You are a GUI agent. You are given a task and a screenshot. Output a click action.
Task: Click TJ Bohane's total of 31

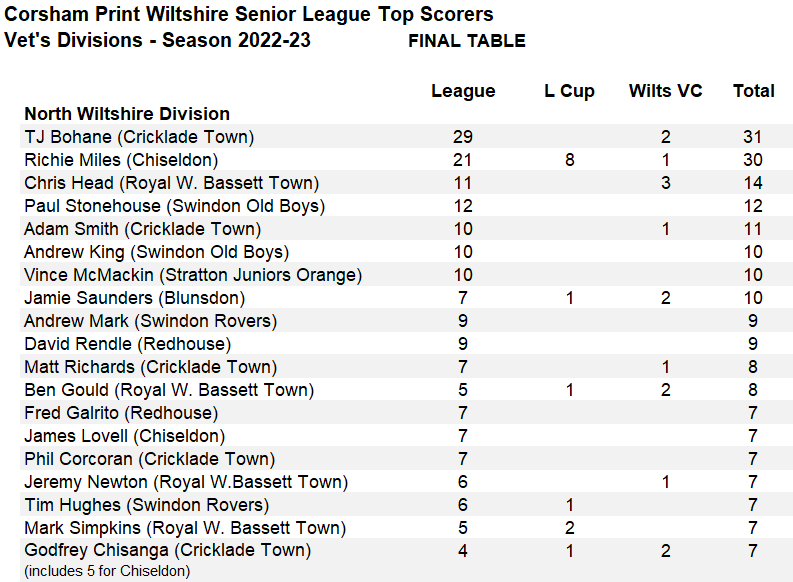pos(753,137)
